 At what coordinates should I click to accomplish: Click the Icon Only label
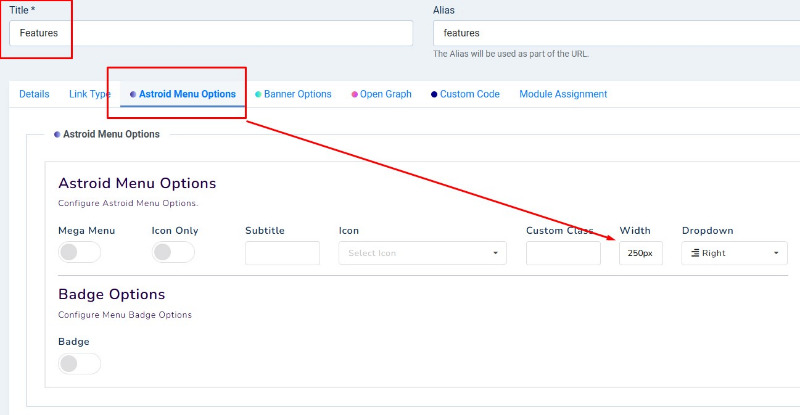click(175, 231)
